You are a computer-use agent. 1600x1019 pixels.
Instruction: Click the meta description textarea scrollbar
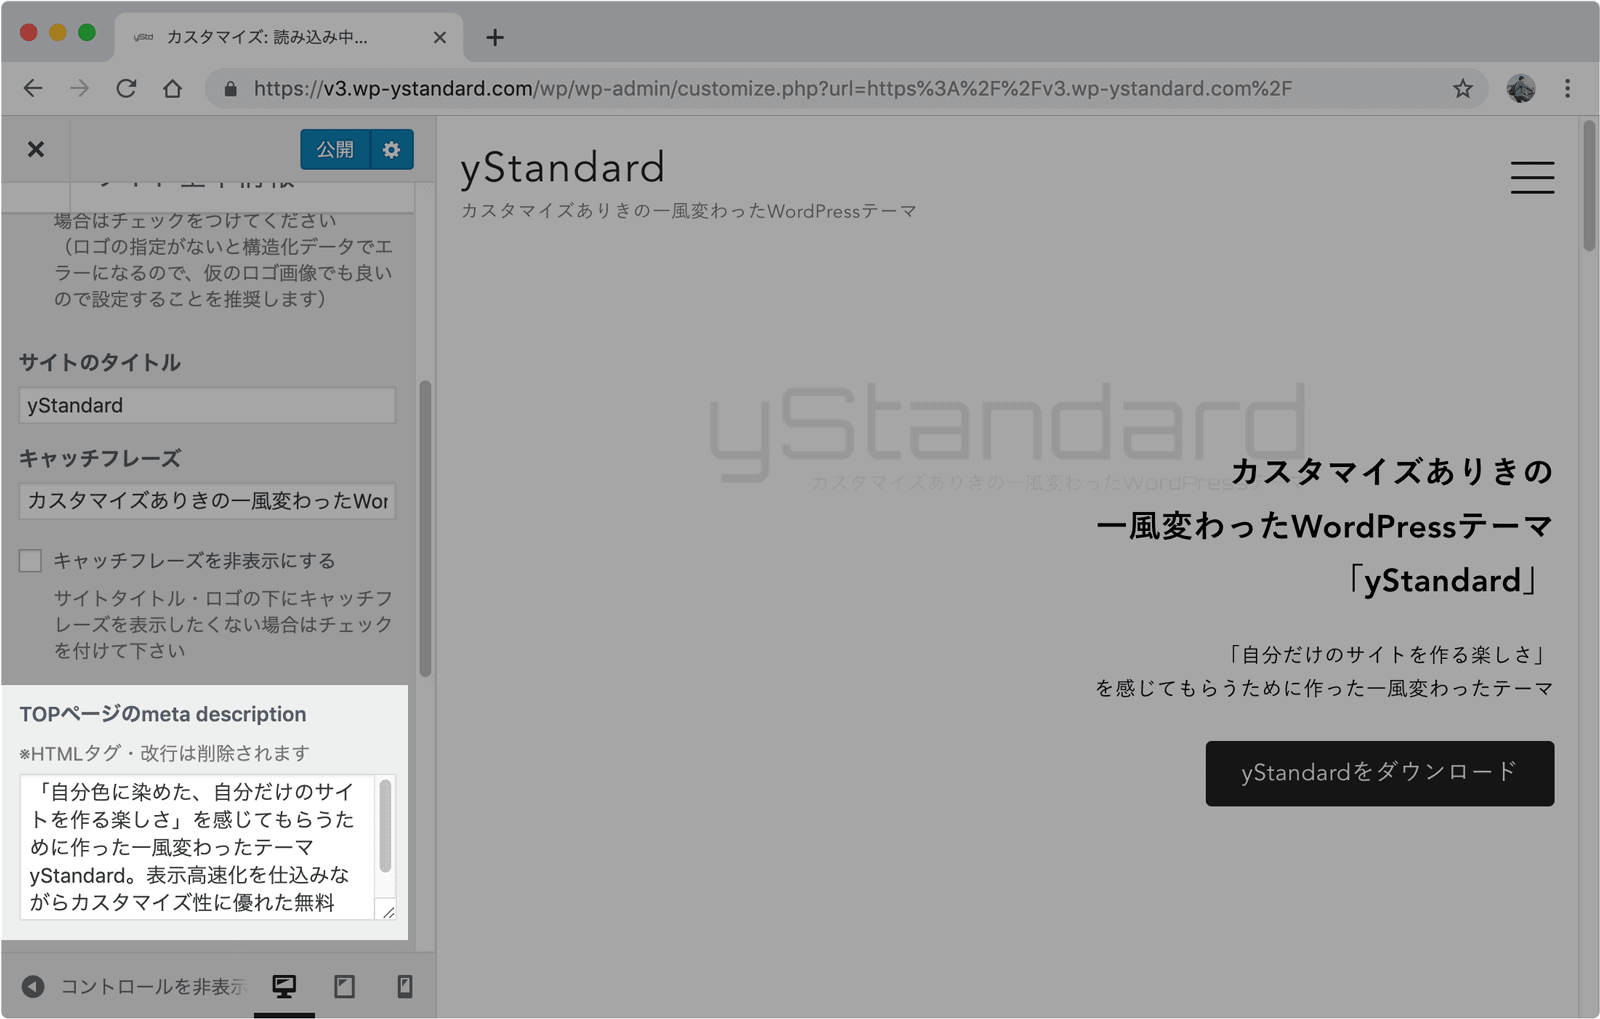click(x=385, y=826)
